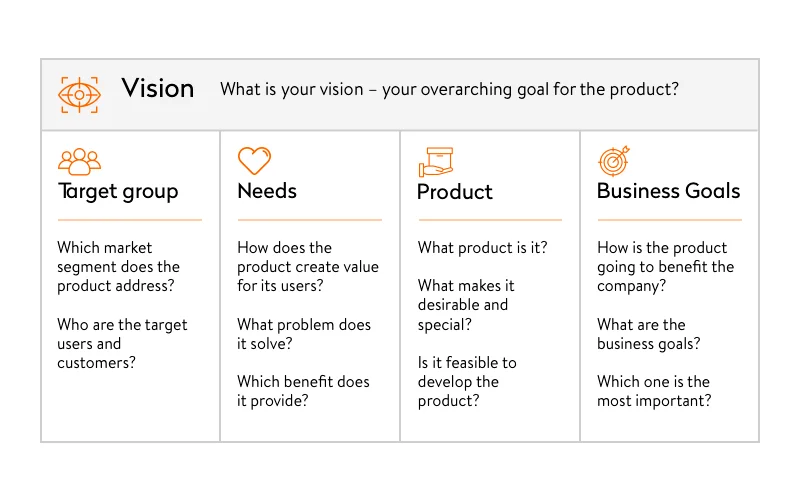The height and width of the screenshot is (500, 800).
Task: Click the Business Goals target icon
Action: click(x=614, y=161)
